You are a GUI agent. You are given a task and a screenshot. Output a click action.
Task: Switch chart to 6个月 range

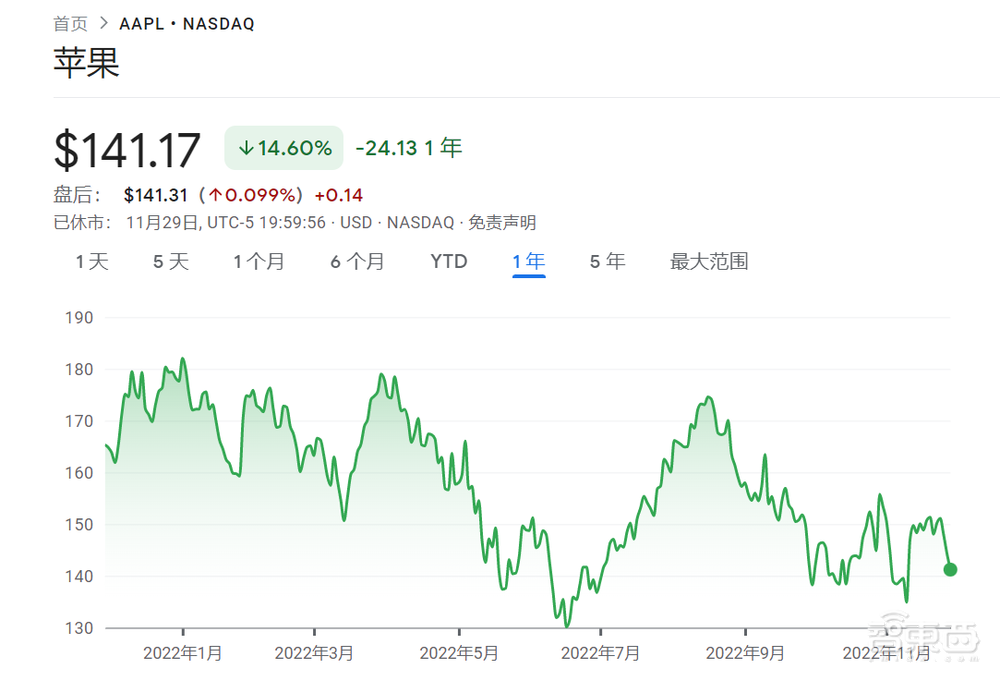pyautogui.click(x=357, y=262)
